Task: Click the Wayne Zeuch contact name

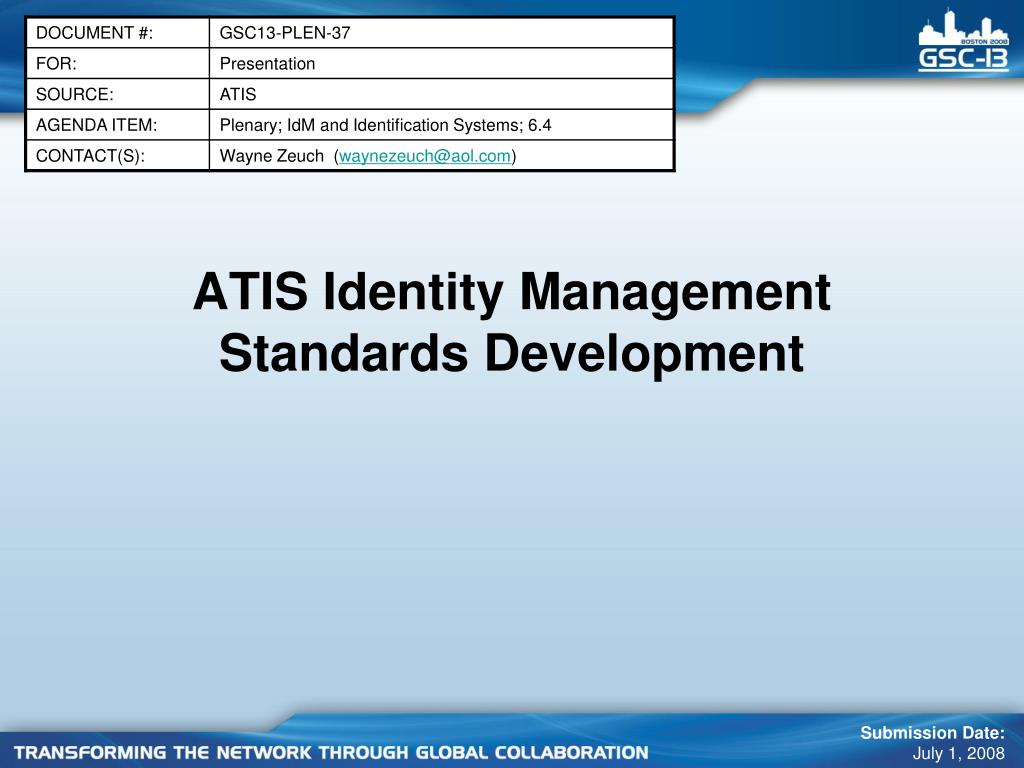Action: point(272,156)
